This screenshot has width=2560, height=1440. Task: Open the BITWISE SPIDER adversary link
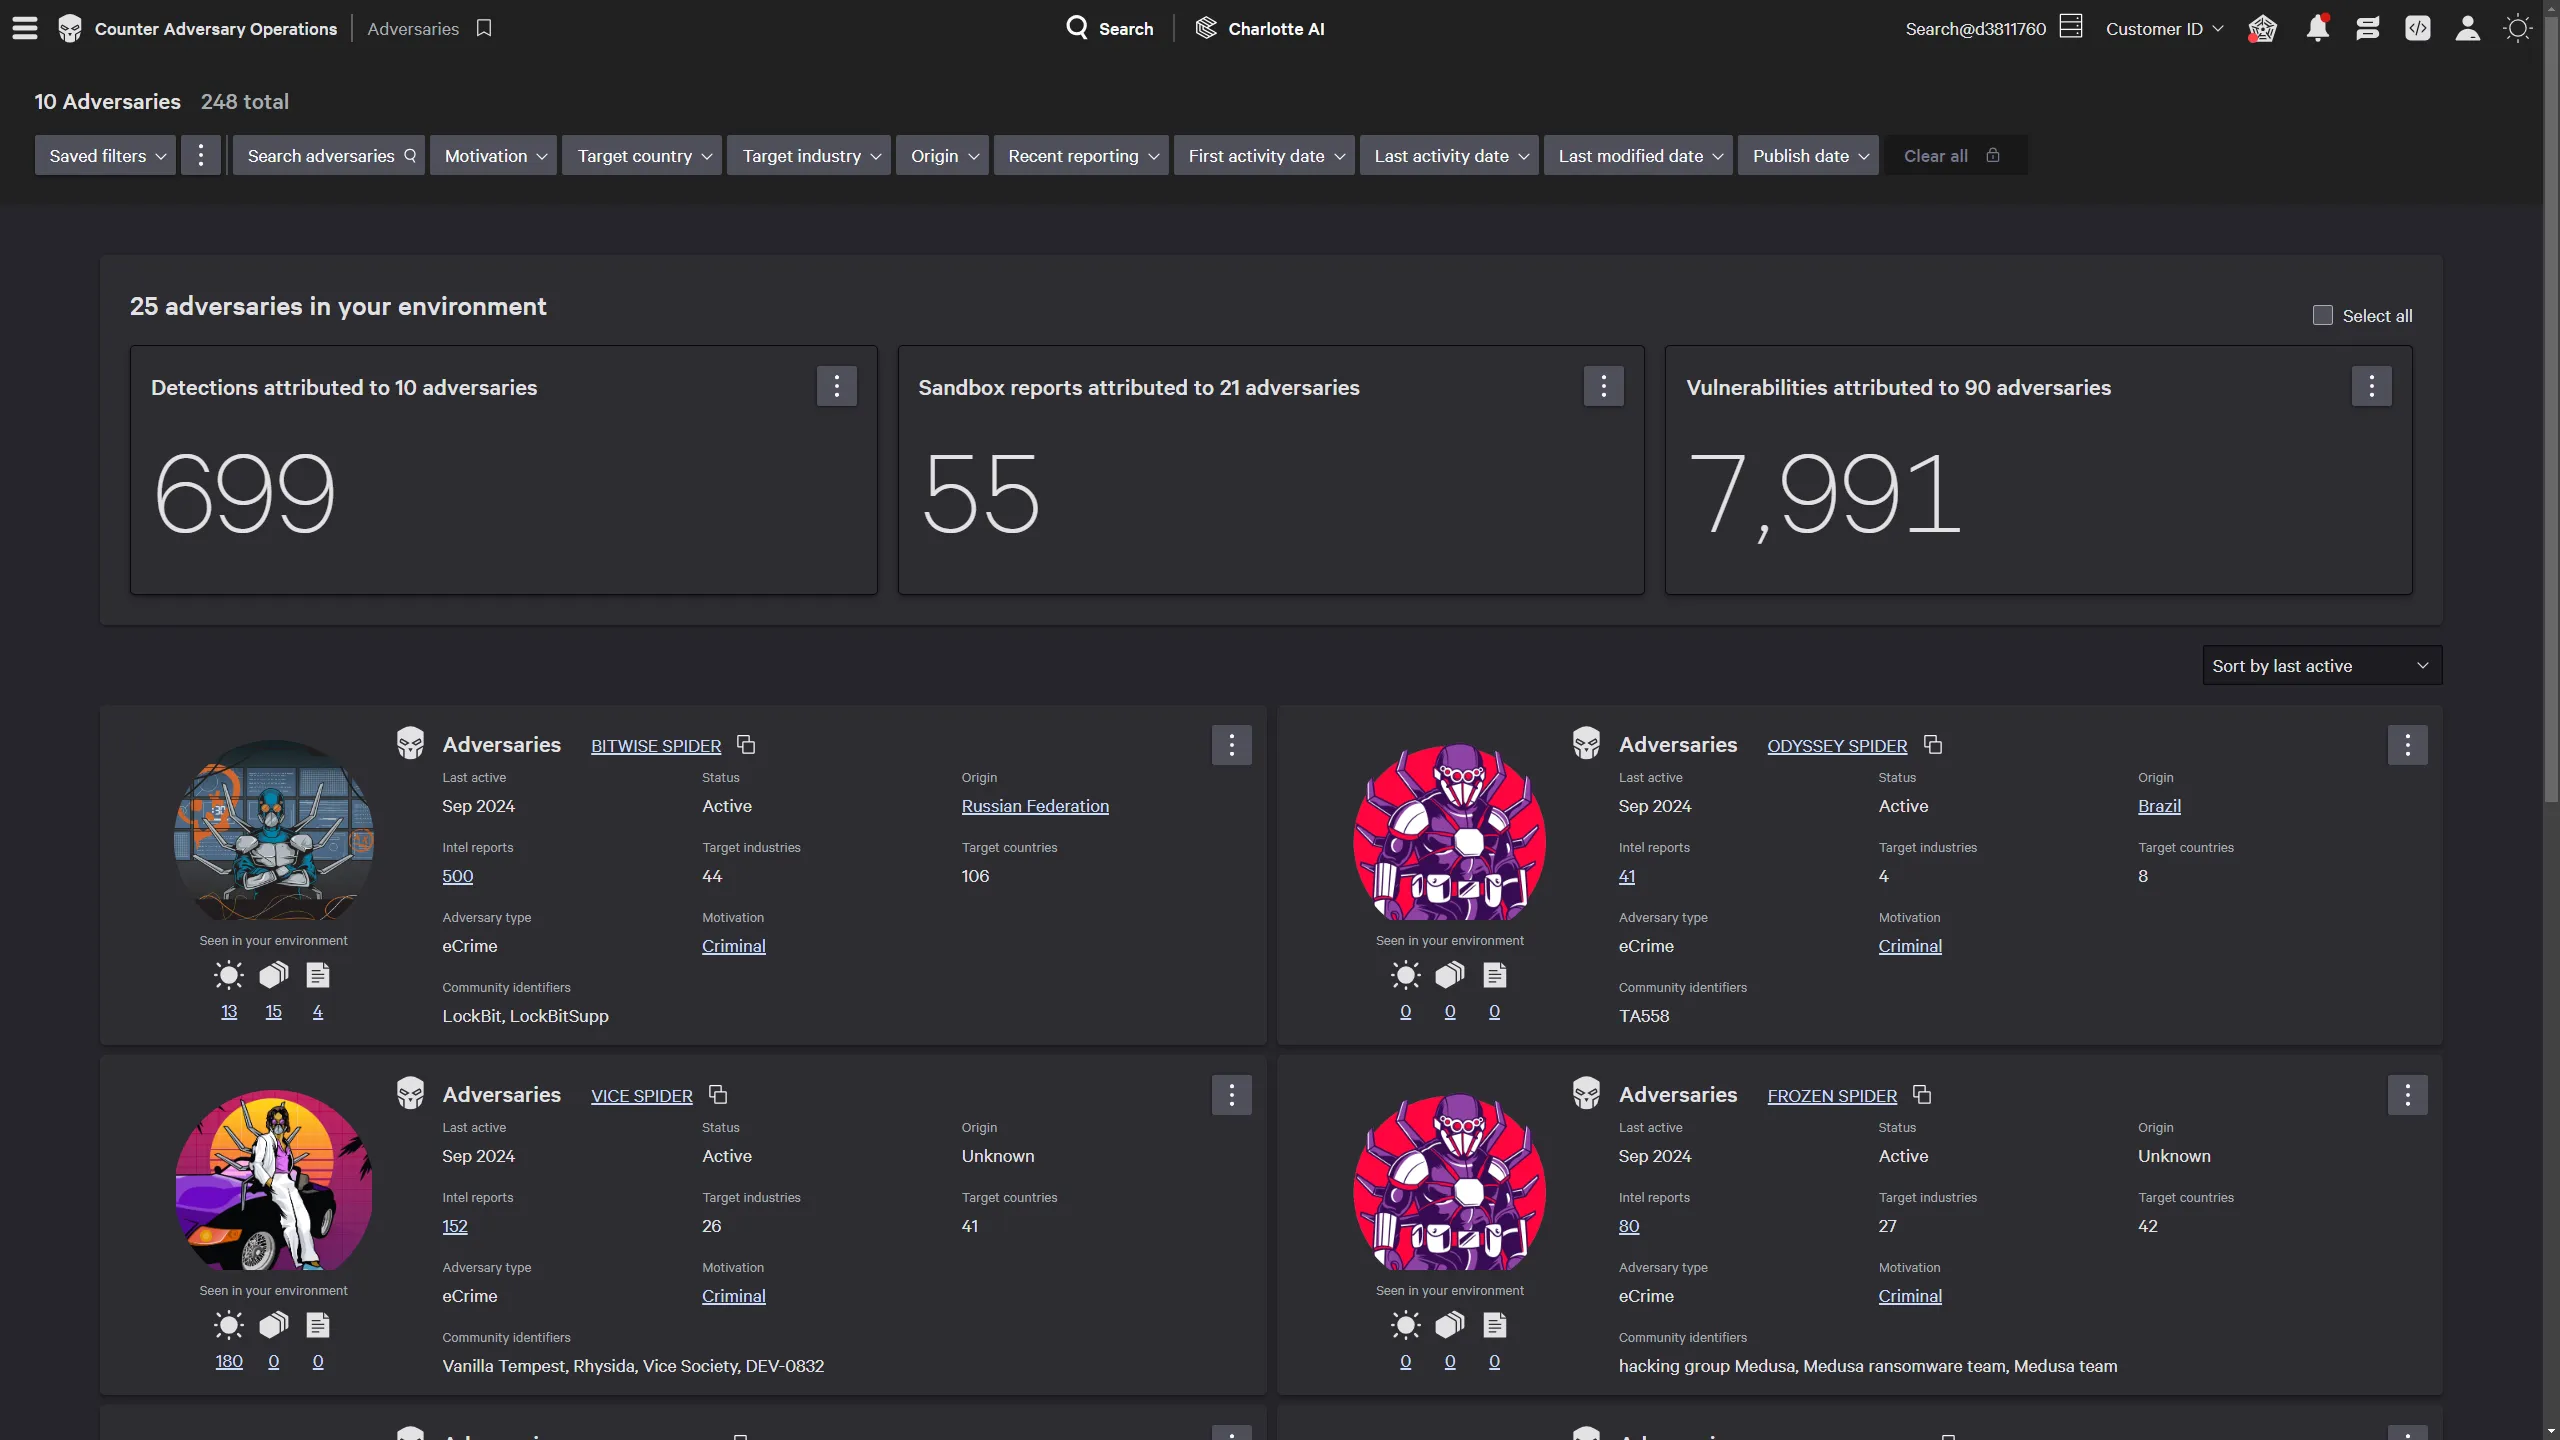(x=656, y=746)
